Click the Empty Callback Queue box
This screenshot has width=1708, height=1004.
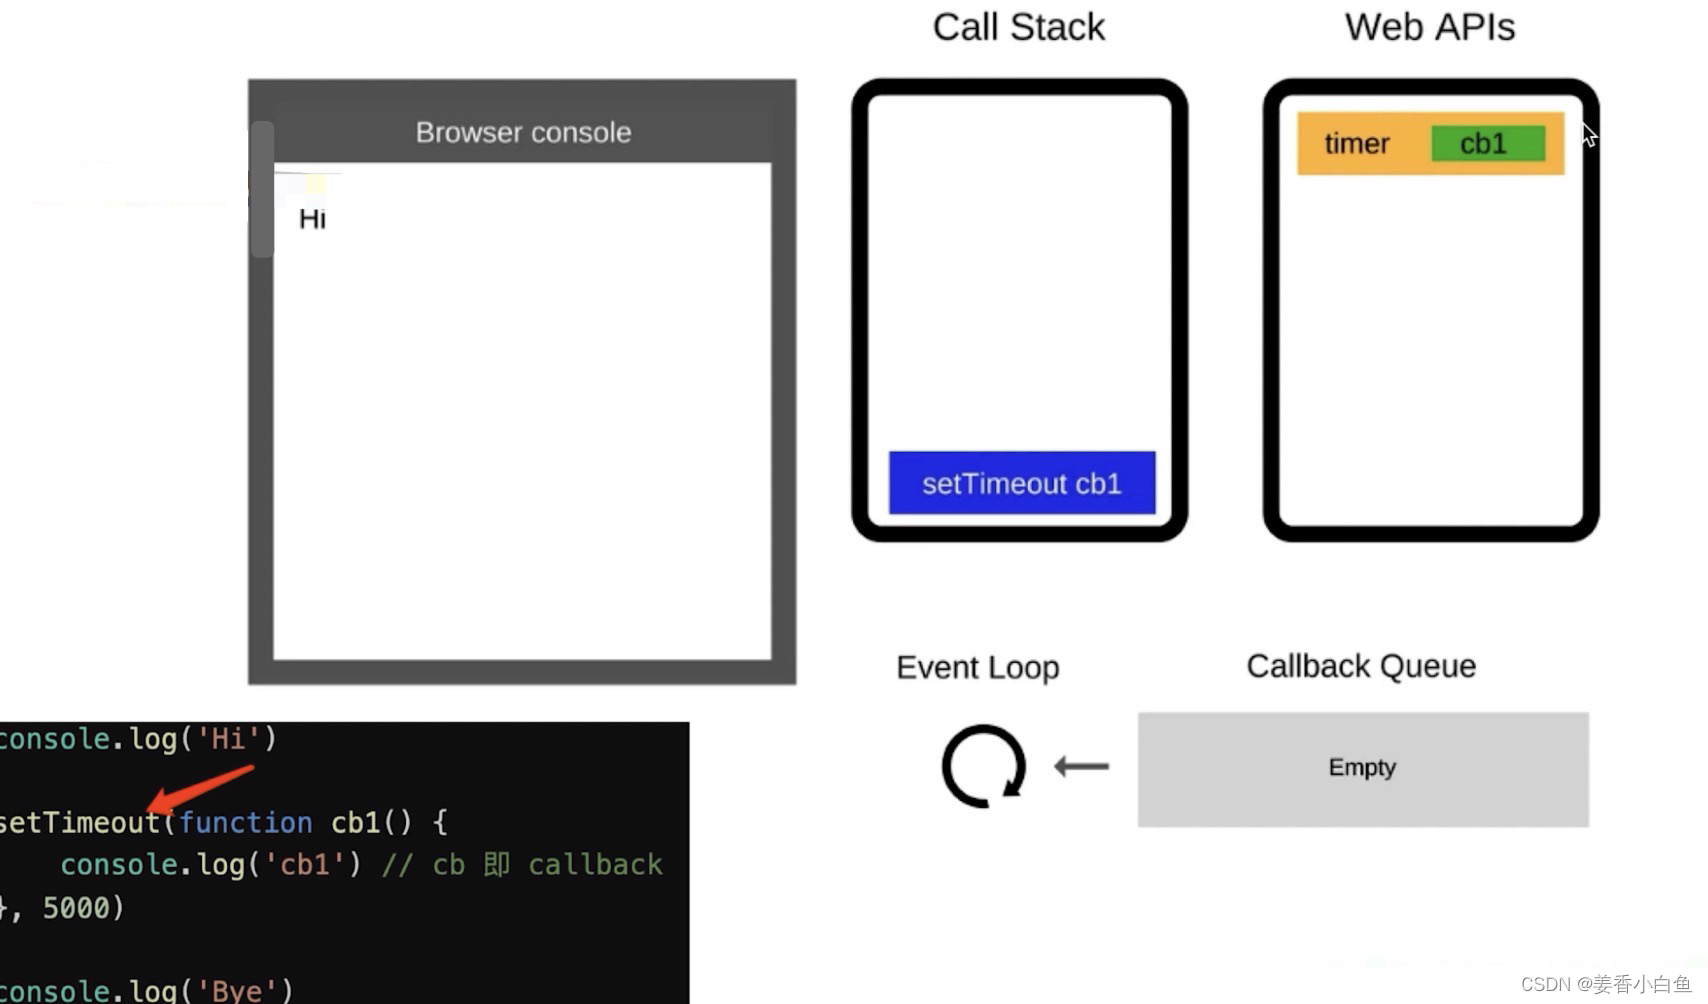pyautogui.click(x=1363, y=769)
